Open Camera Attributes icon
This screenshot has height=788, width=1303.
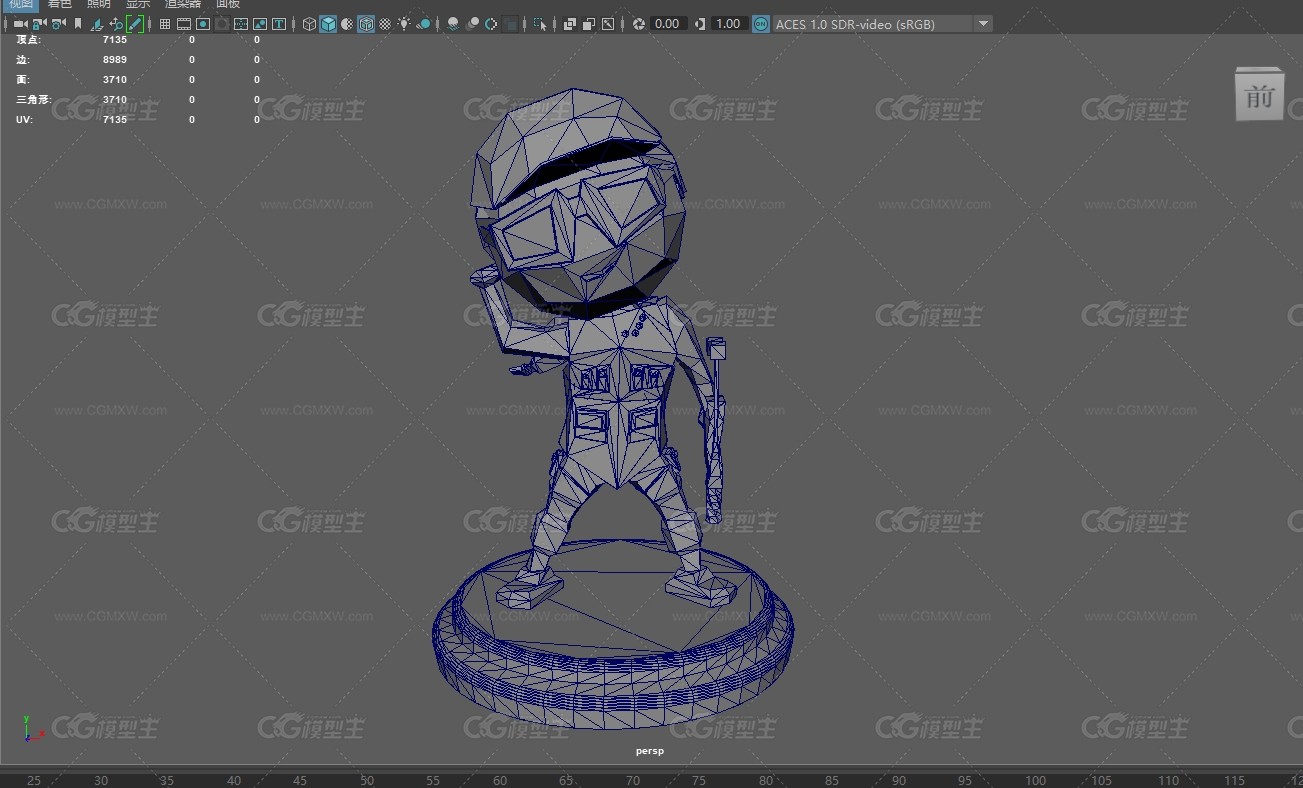click(59, 24)
